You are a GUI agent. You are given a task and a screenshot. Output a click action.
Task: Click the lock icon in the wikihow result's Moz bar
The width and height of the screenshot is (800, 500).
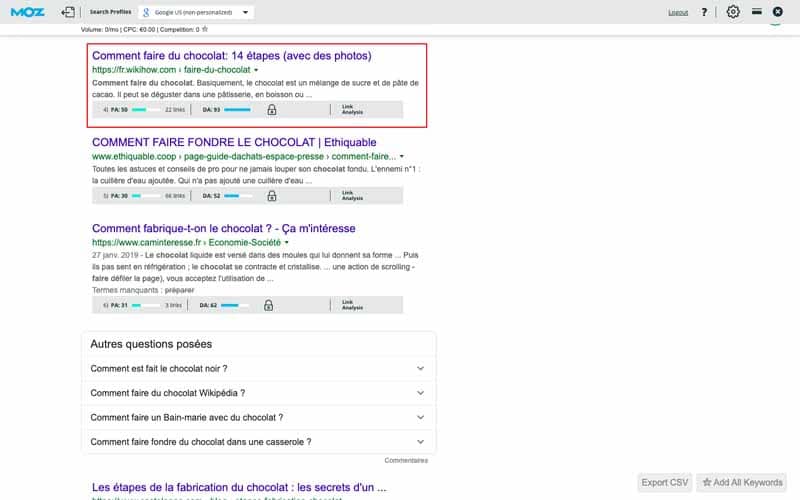[x=272, y=109]
